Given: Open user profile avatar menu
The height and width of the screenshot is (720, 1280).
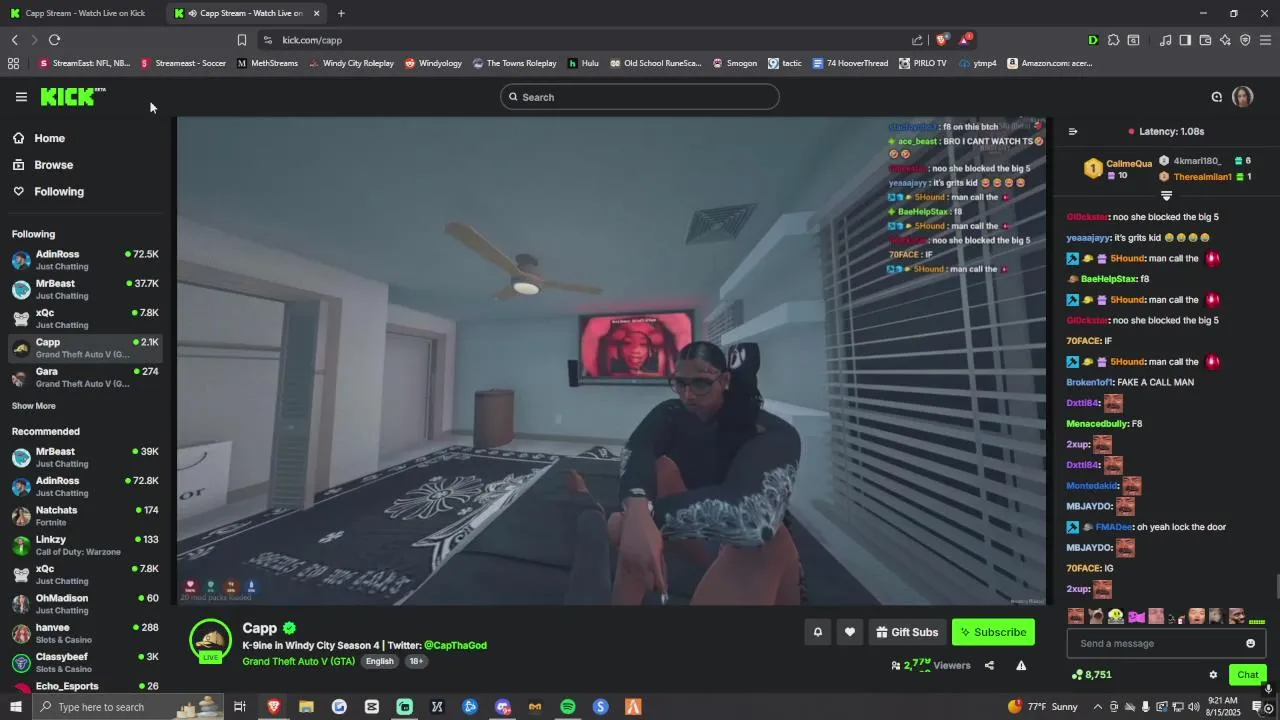Looking at the screenshot, I should [1243, 97].
